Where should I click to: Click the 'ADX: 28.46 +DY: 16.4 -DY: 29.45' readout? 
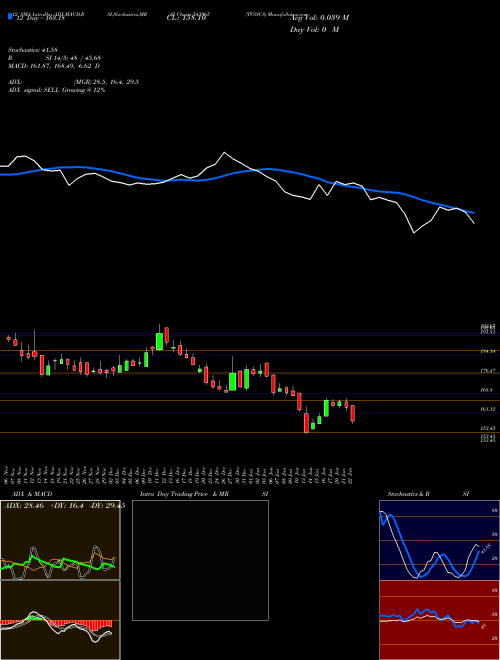click(64, 506)
